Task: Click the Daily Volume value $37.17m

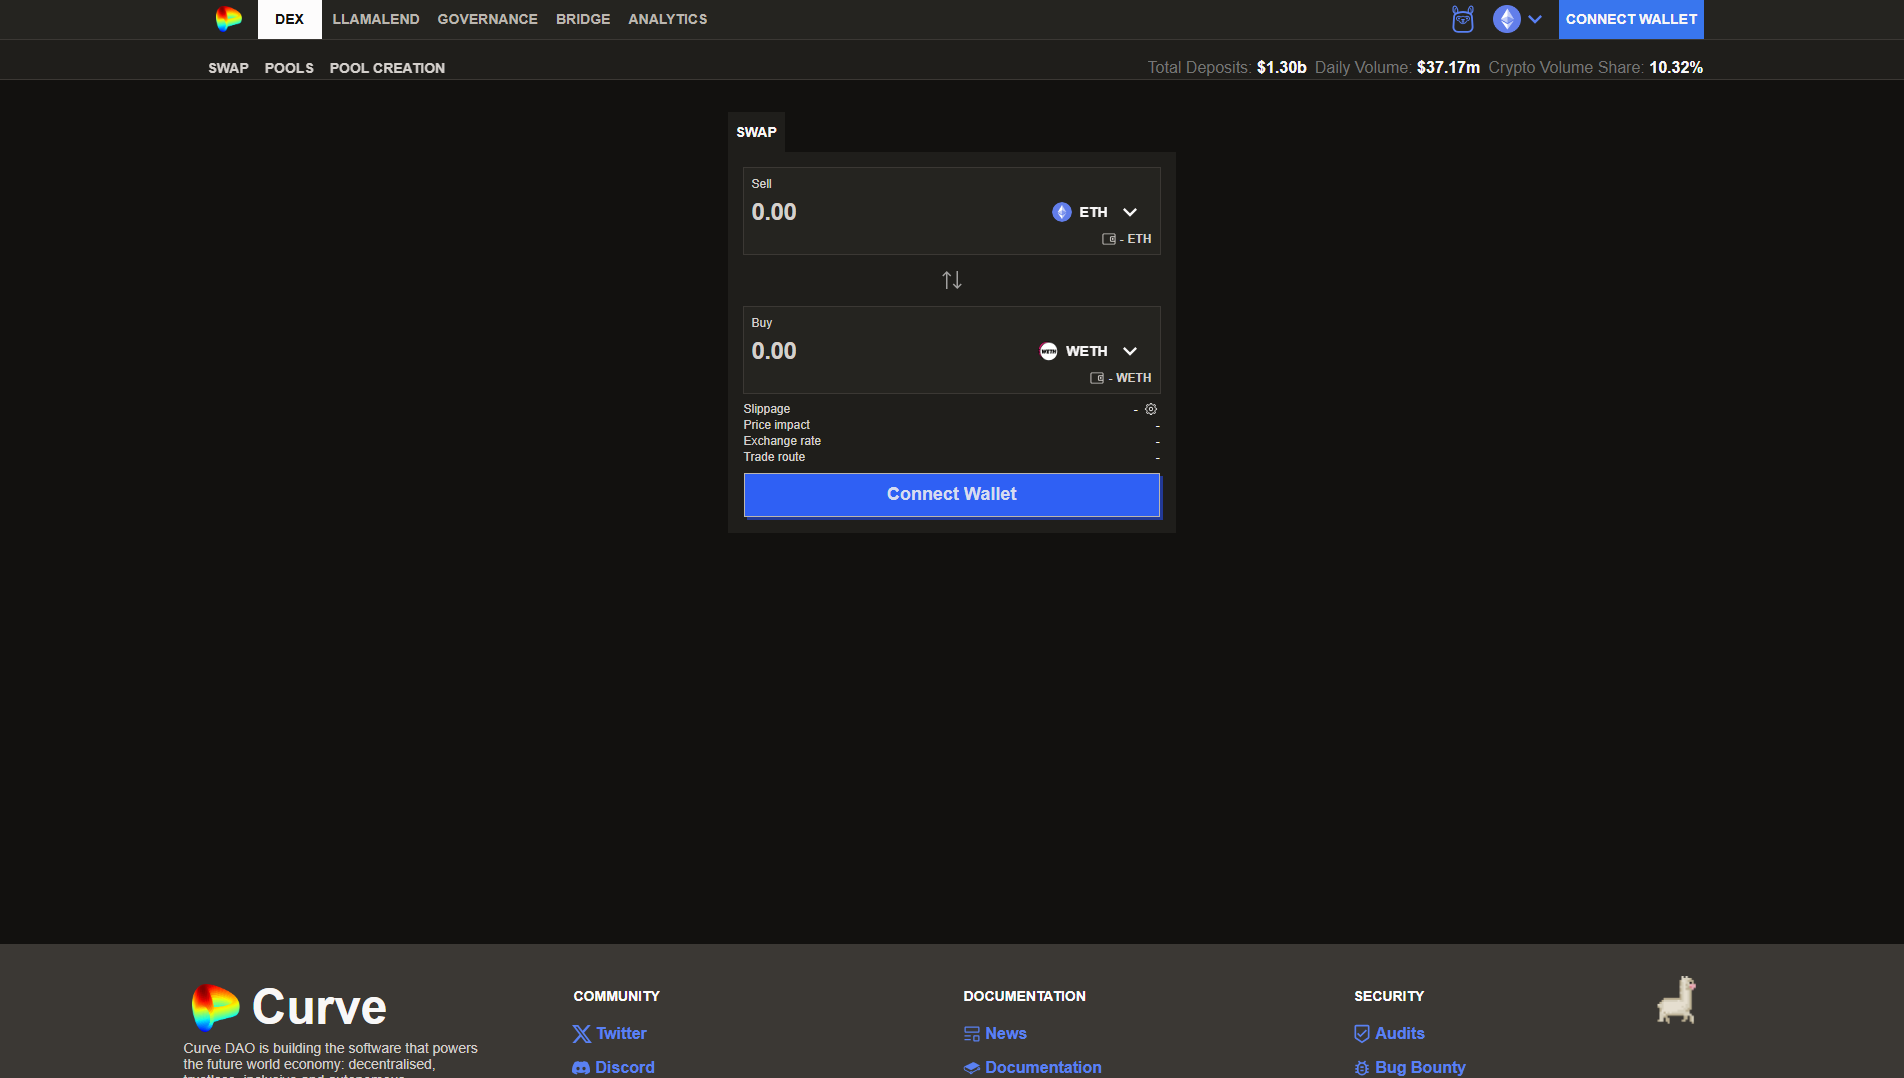Action: point(1448,67)
